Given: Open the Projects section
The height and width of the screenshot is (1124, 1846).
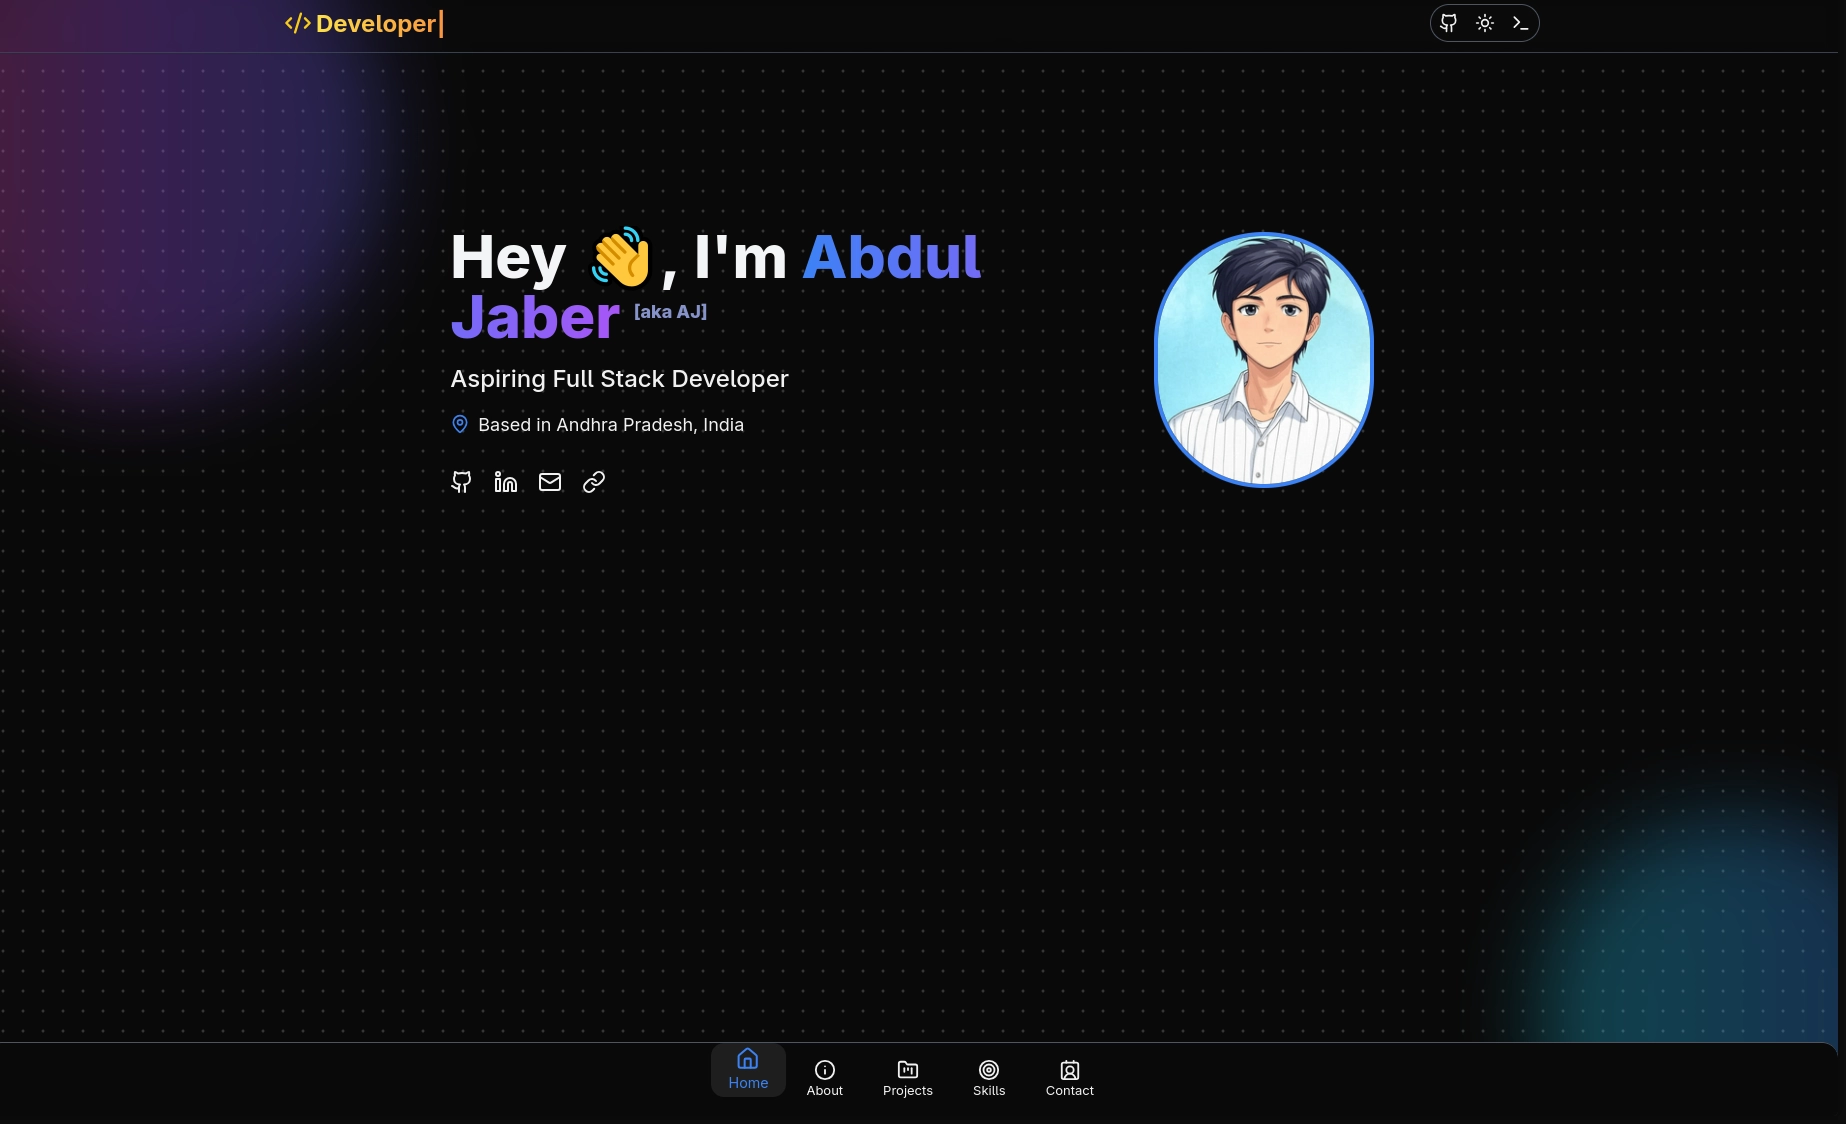Looking at the screenshot, I should (x=908, y=1078).
